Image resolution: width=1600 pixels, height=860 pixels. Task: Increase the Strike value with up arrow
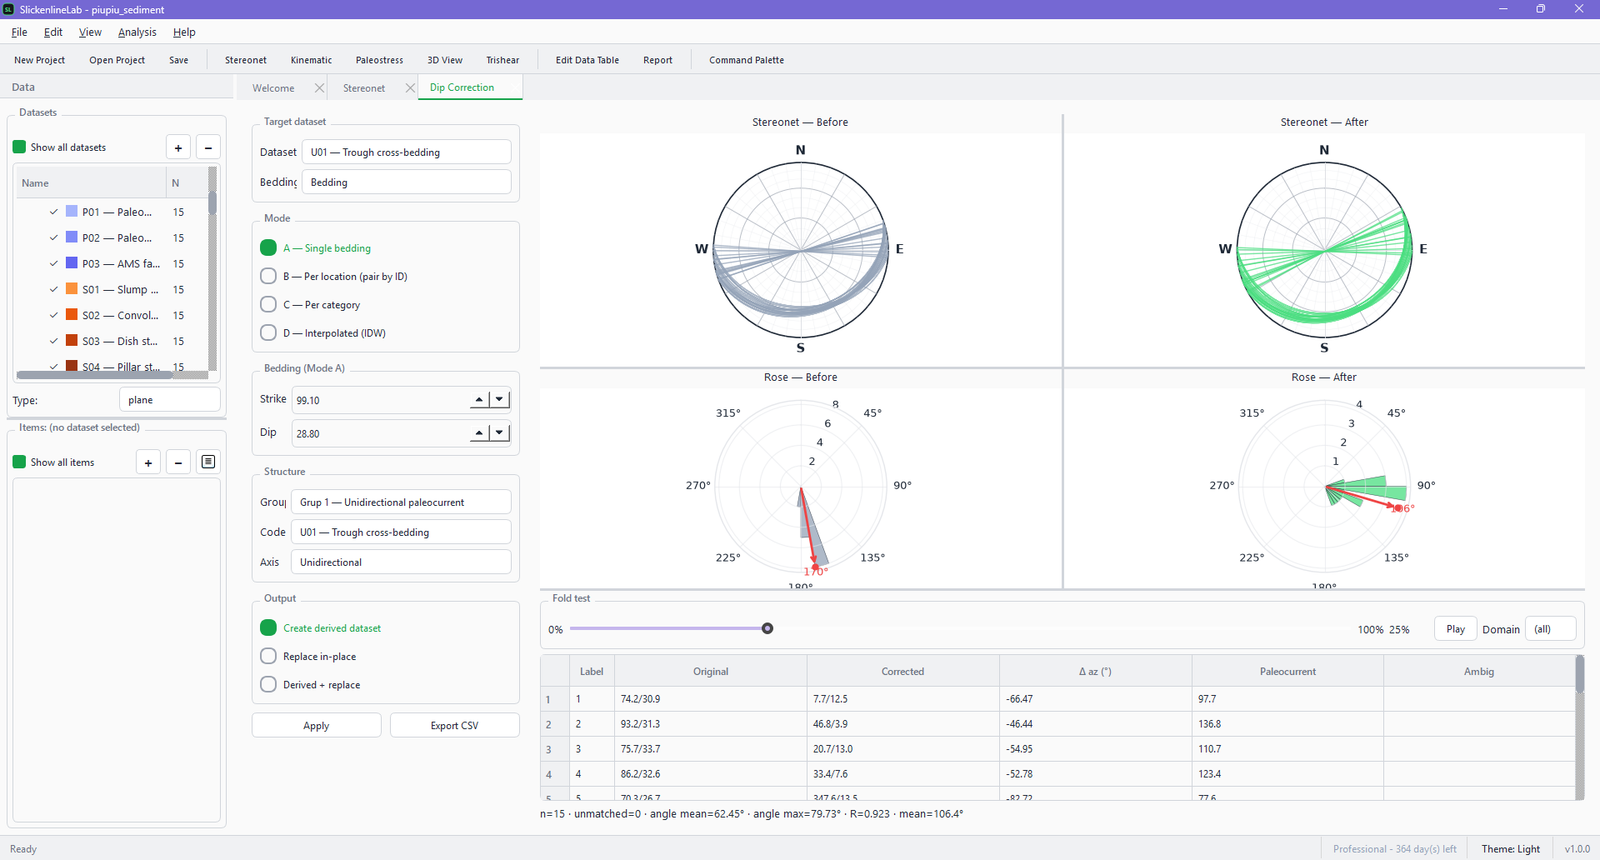(x=479, y=400)
